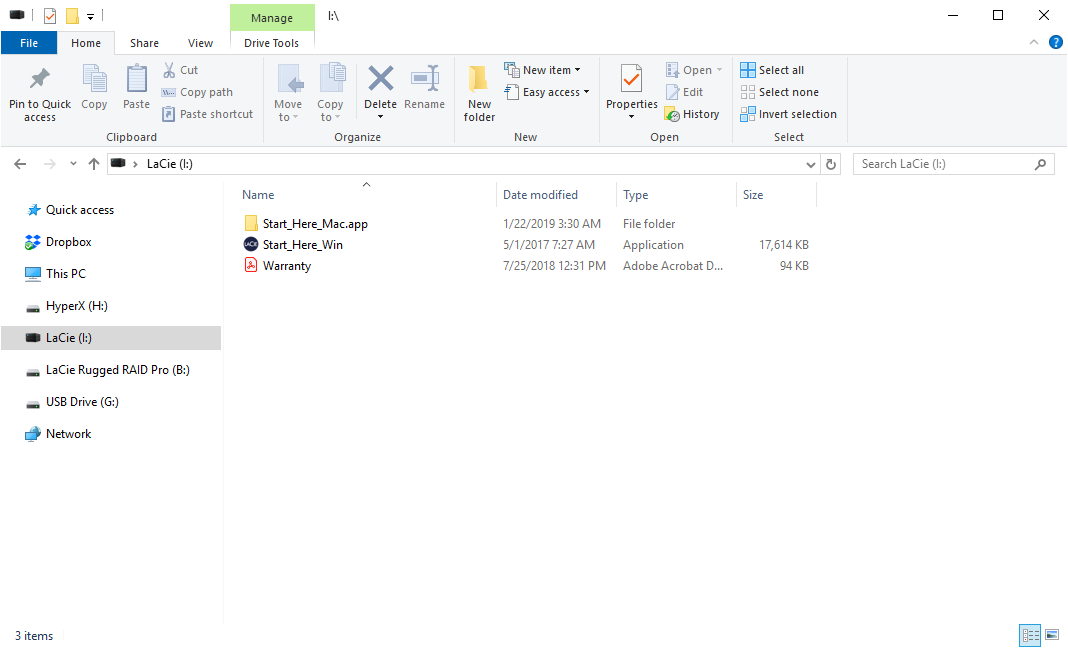
Task: Open file History
Action: pos(692,114)
